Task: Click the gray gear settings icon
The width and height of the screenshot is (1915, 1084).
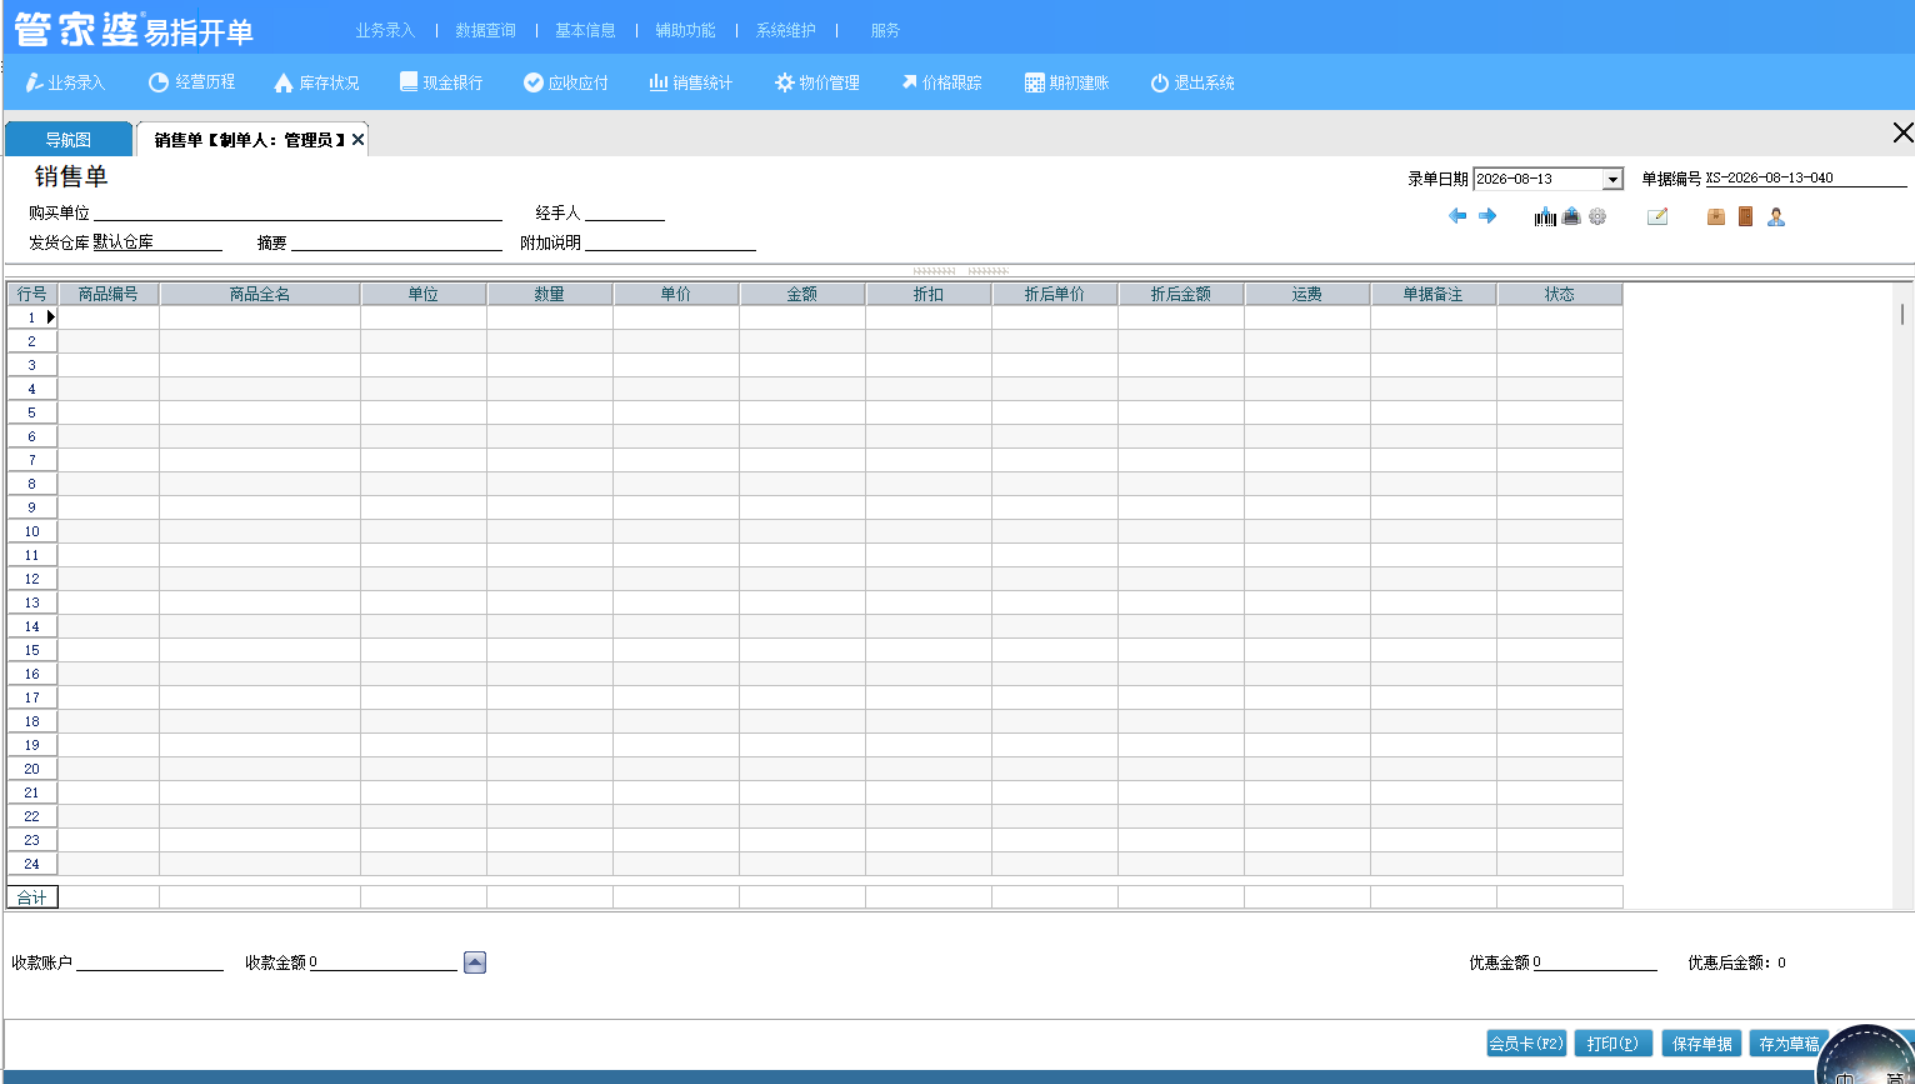Action: (x=1597, y=217)
